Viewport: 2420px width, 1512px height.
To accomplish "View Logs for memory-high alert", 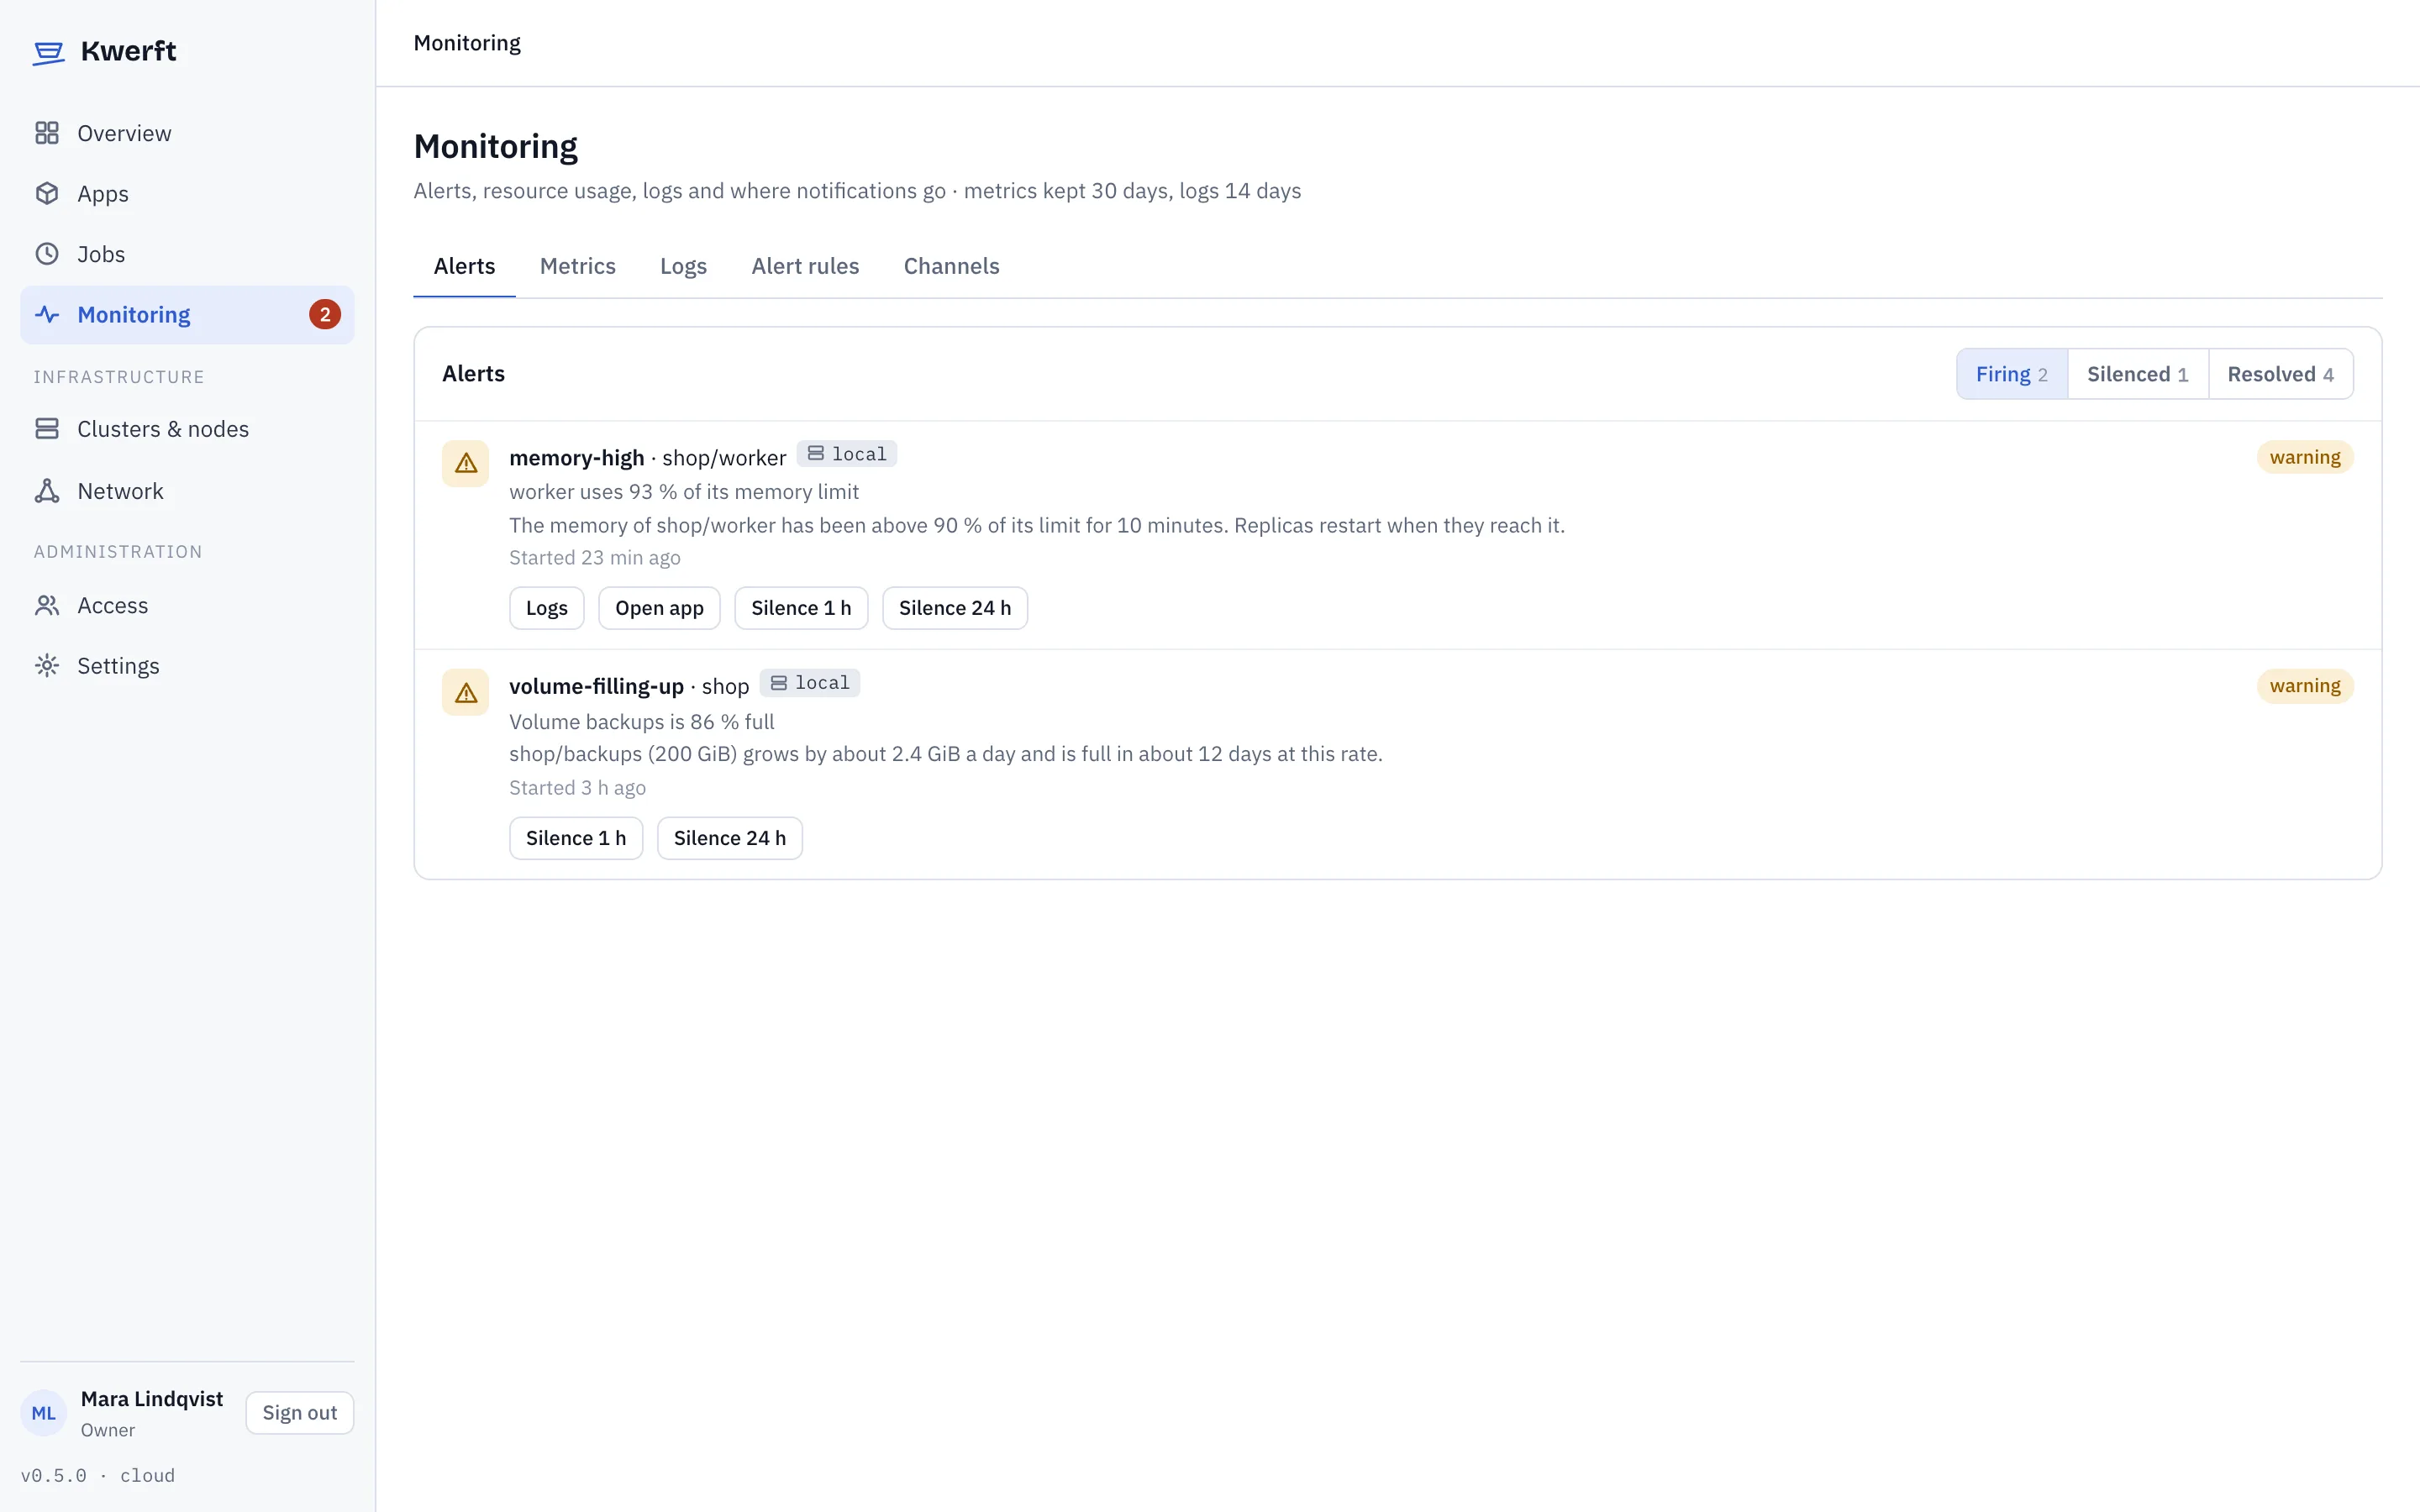I will (x=546, y=608).
